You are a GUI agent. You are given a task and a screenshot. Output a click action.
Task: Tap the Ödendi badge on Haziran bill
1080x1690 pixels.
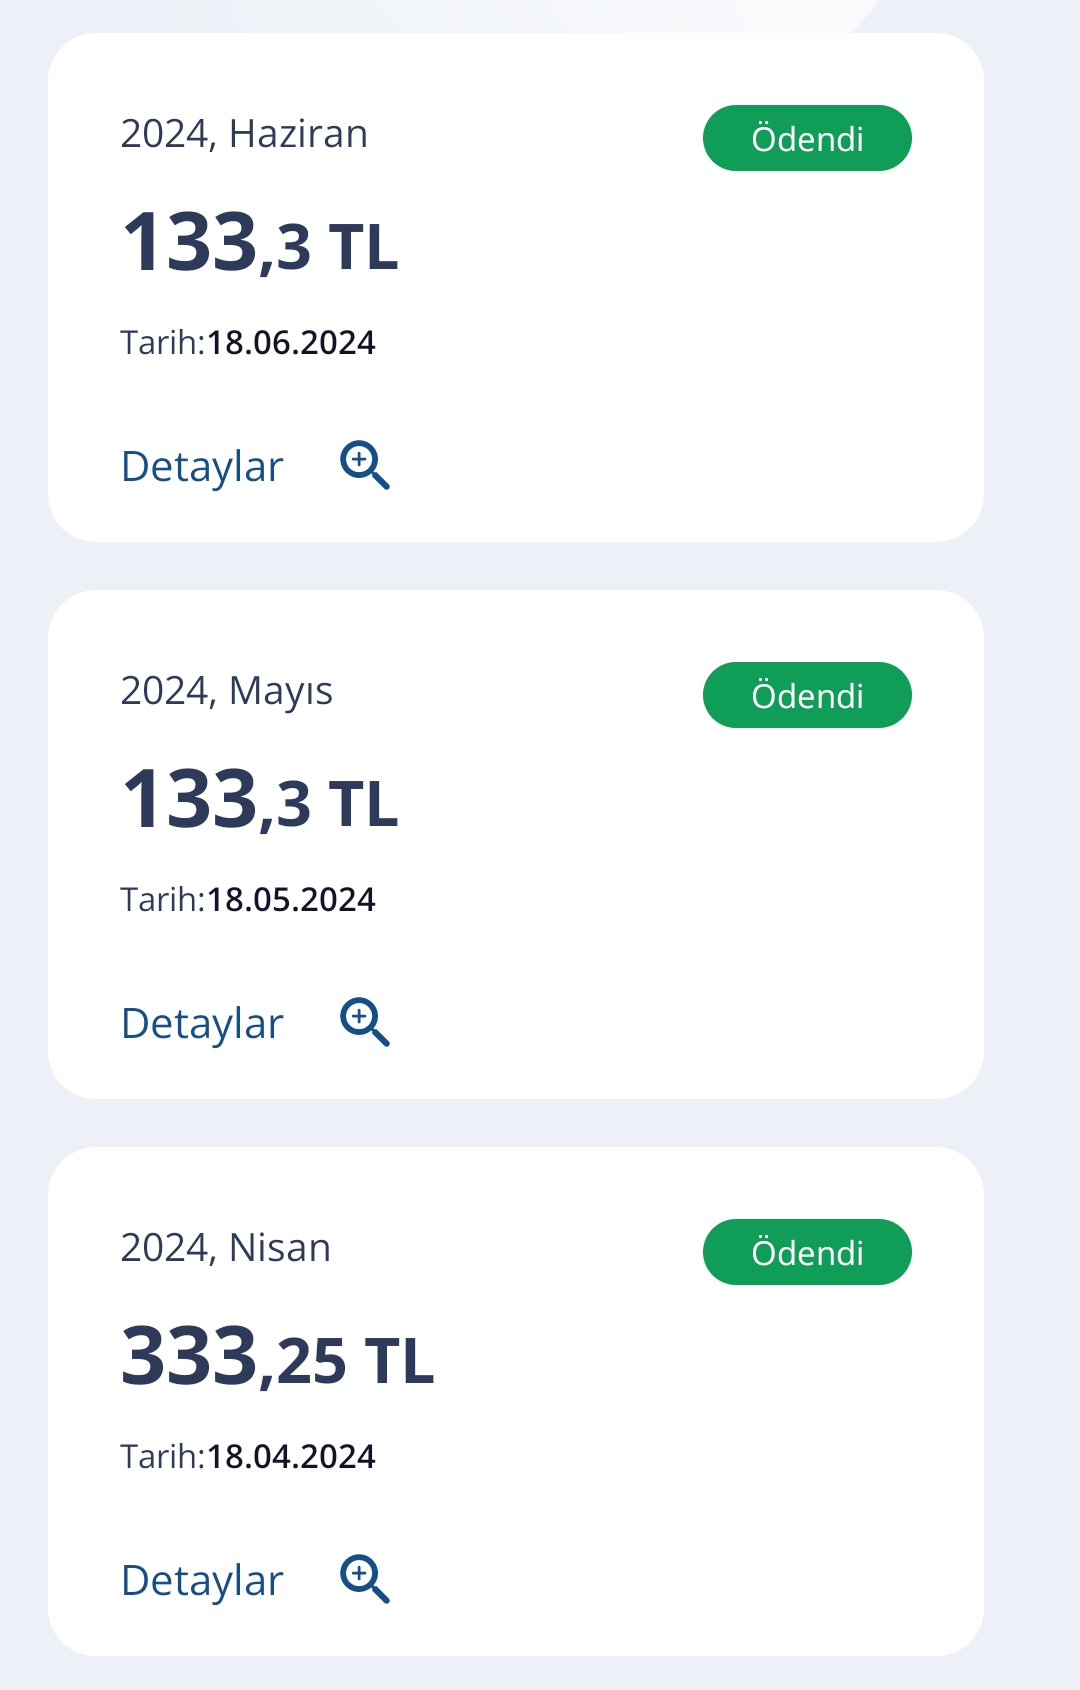tap(807, 138)
